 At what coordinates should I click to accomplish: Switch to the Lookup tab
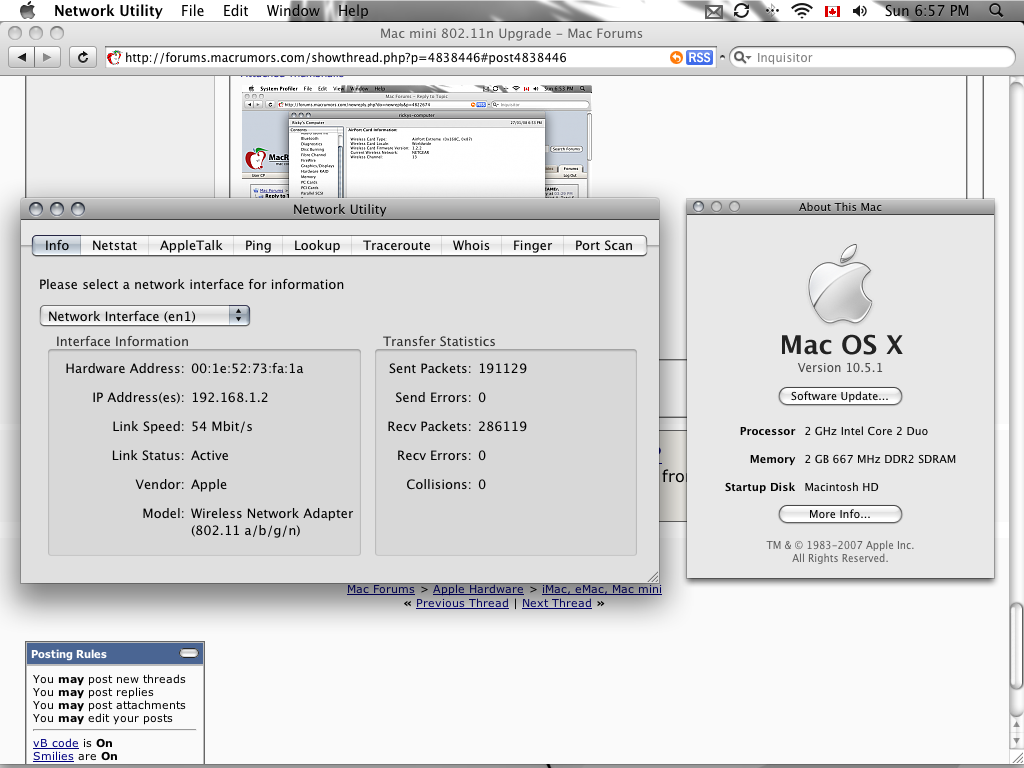pyautogui.click(x=317, y=246)
